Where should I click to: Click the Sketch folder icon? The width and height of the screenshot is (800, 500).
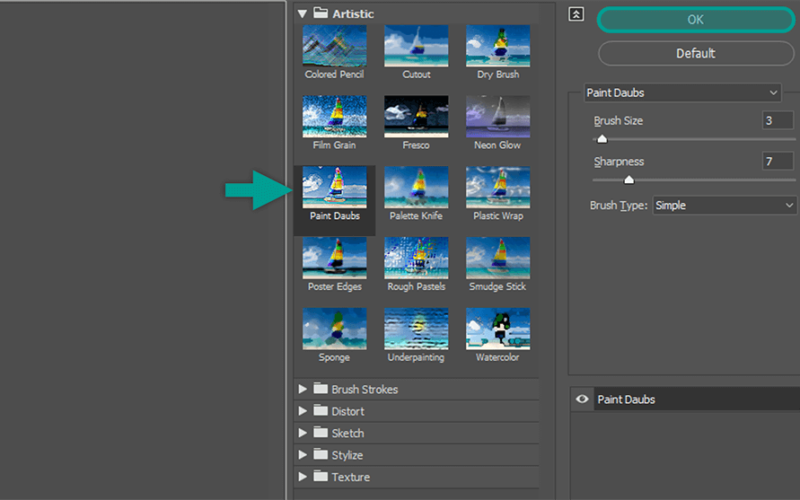click(x=320, y=432)
